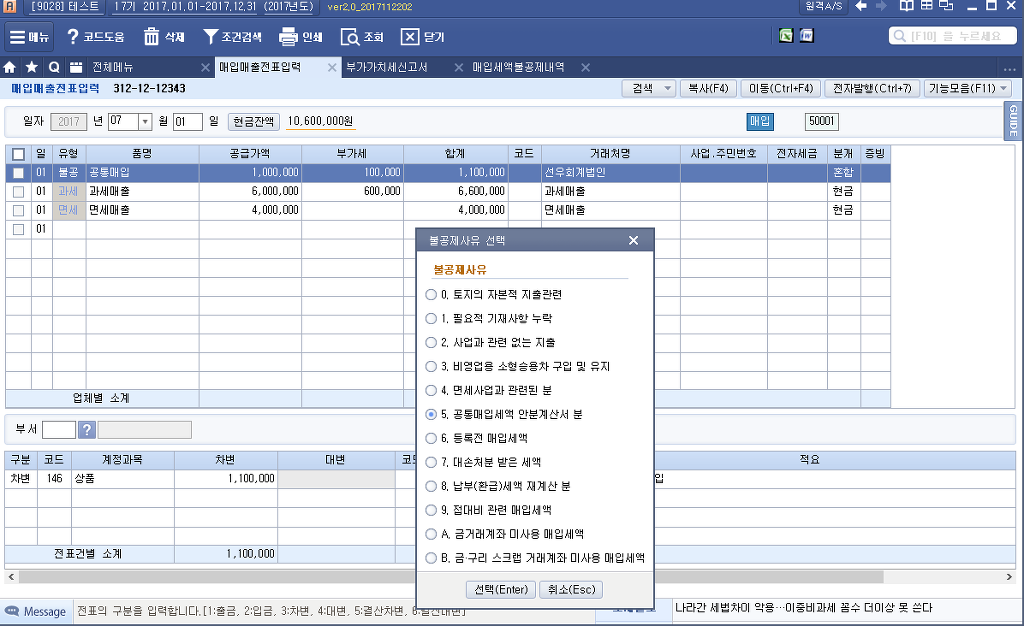
Task: Click the calendar icon beside 전체메뉴
Action: [x=76, y=67]
